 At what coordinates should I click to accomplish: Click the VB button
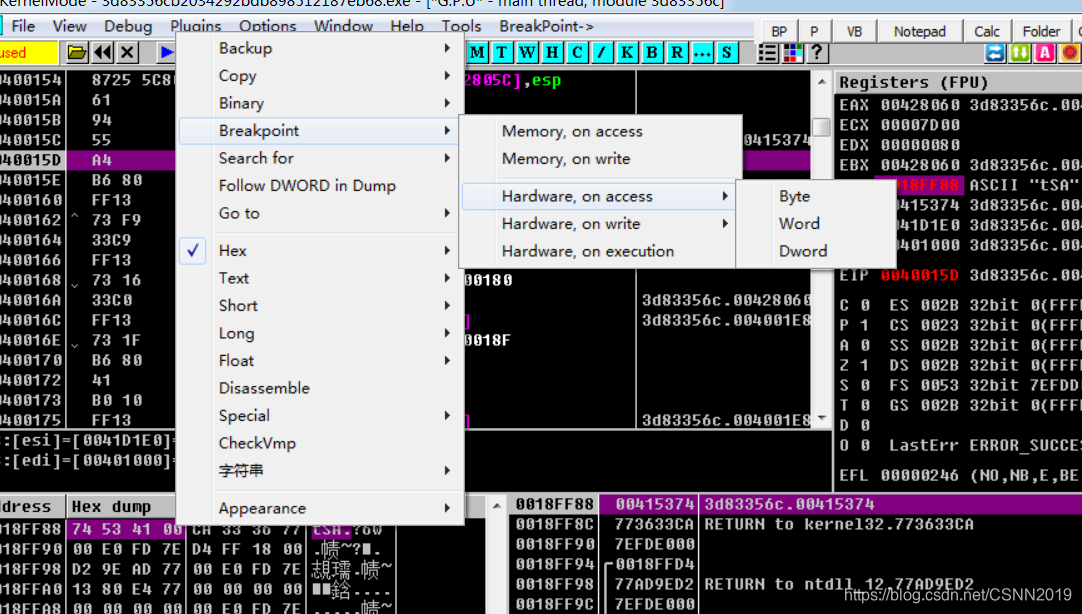click(x=854, y=31)
